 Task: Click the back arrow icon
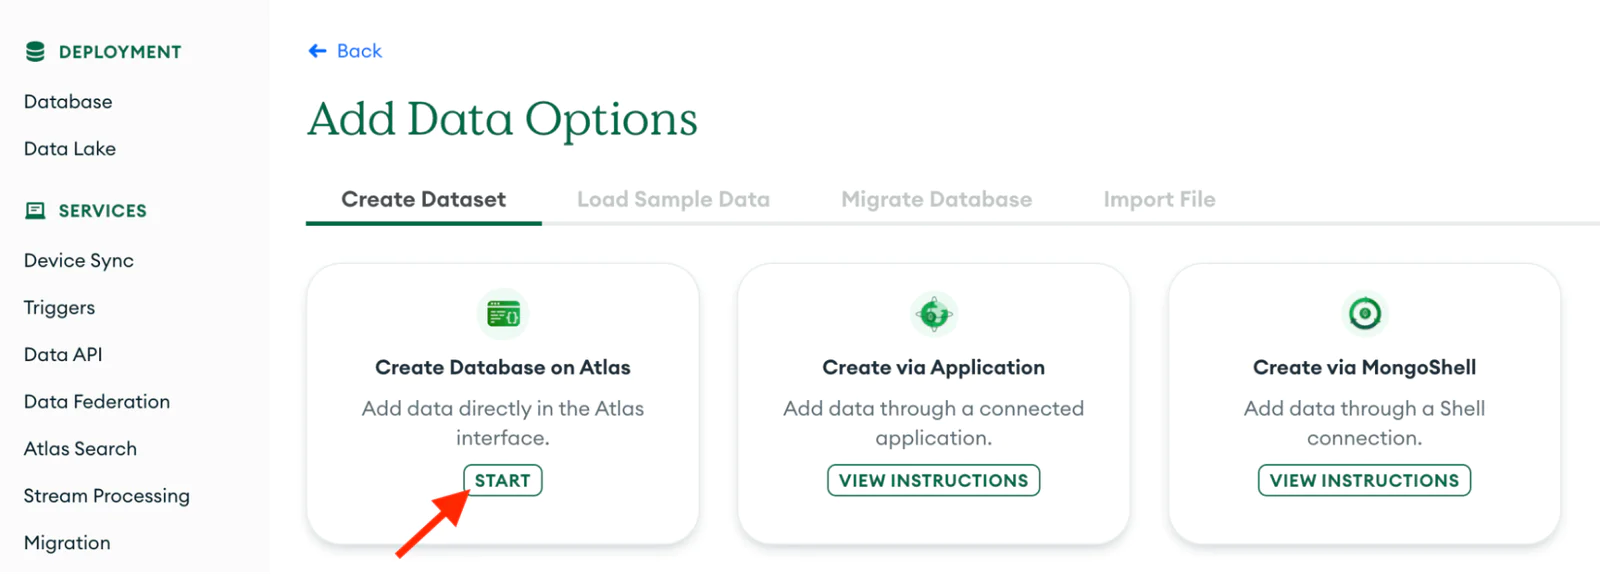(318, 51)
